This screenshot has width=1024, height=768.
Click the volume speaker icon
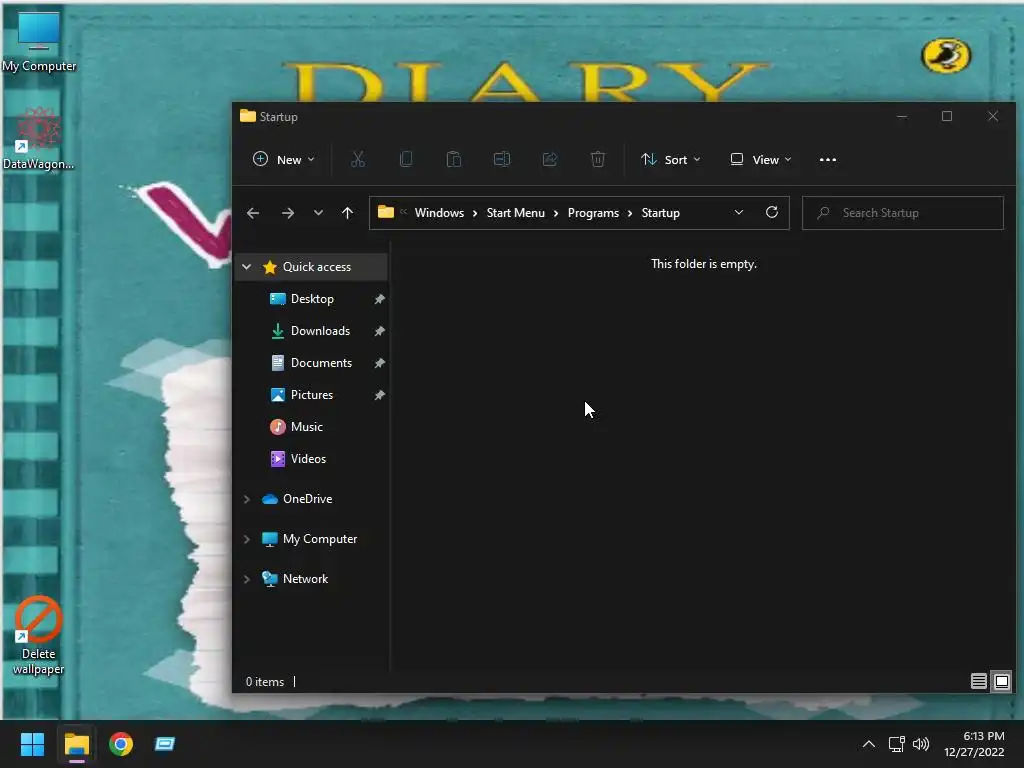coord(921,744)
